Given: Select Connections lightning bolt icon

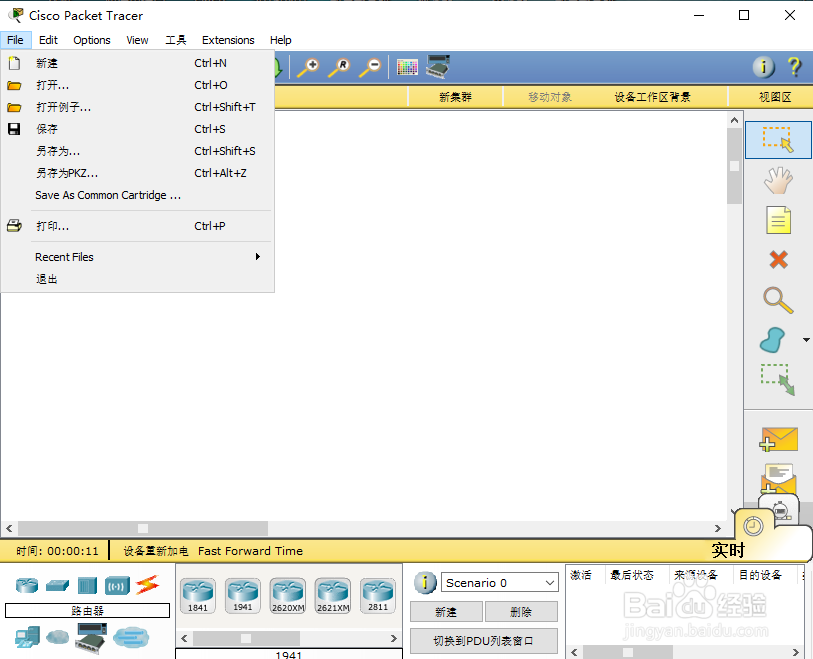Looking at the screenshot, I should (147, 585).
